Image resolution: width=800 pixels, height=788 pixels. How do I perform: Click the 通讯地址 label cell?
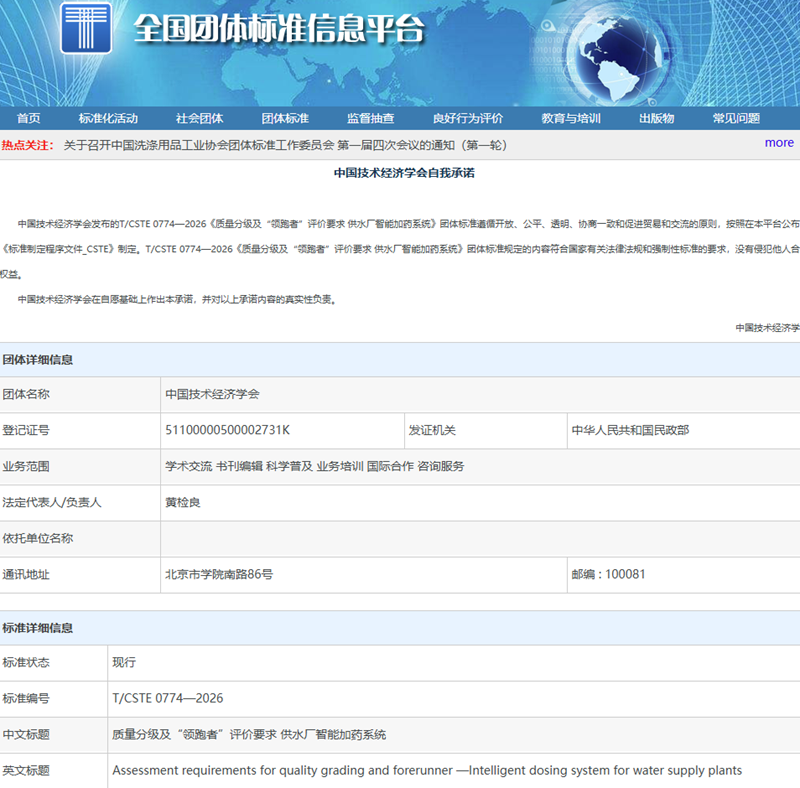click(80, 575)
